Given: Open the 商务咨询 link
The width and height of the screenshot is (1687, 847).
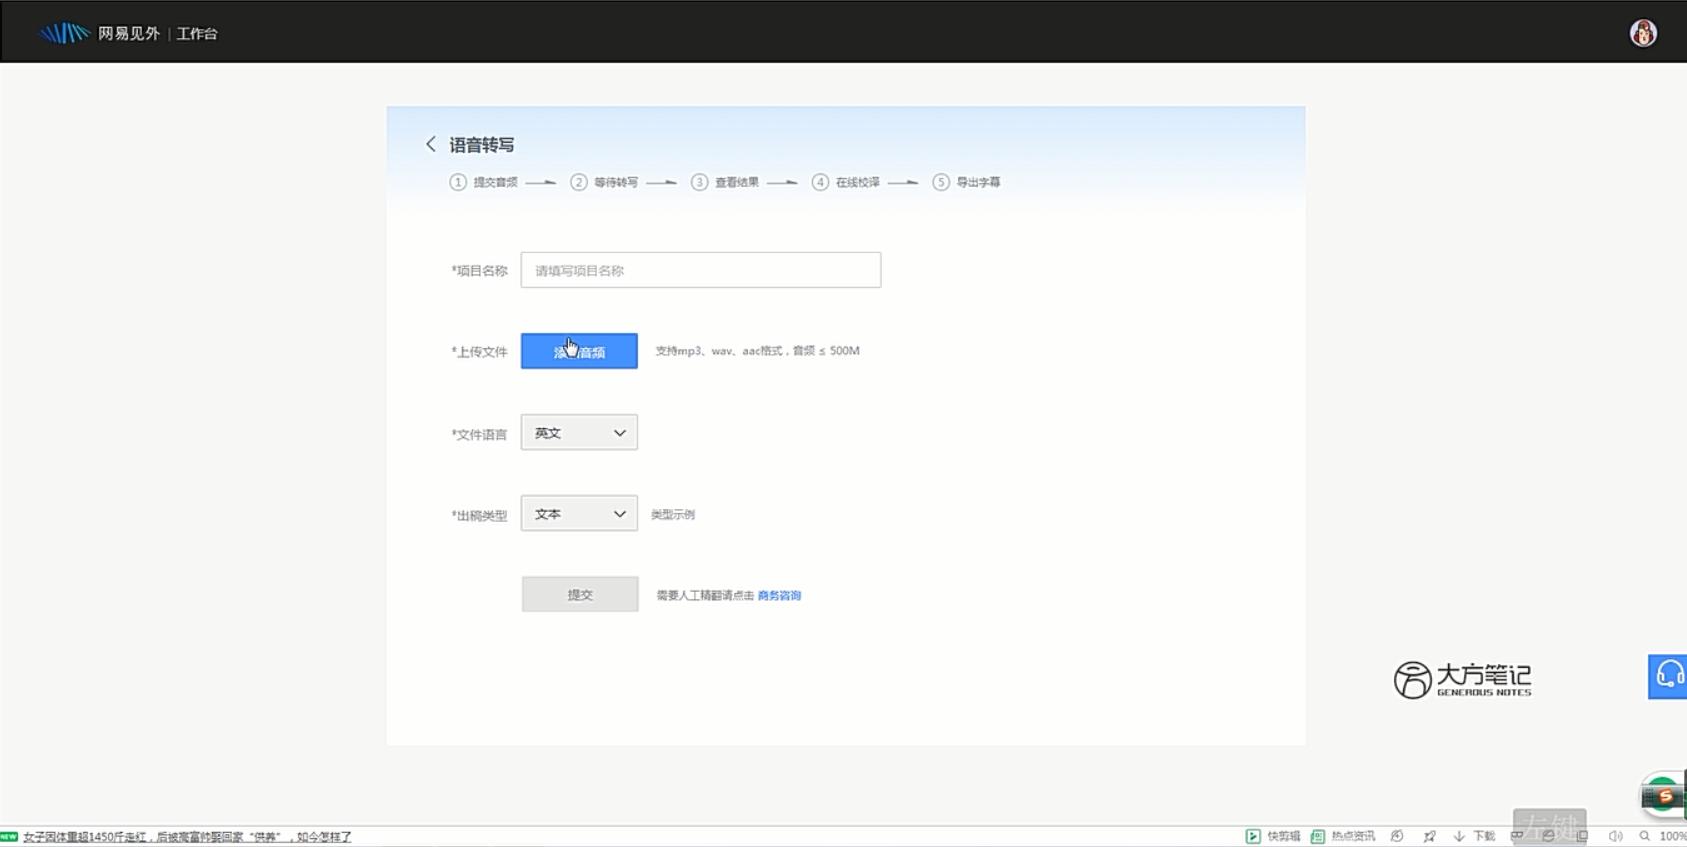Looking at the screenshot, I should [x=779, y=595].
